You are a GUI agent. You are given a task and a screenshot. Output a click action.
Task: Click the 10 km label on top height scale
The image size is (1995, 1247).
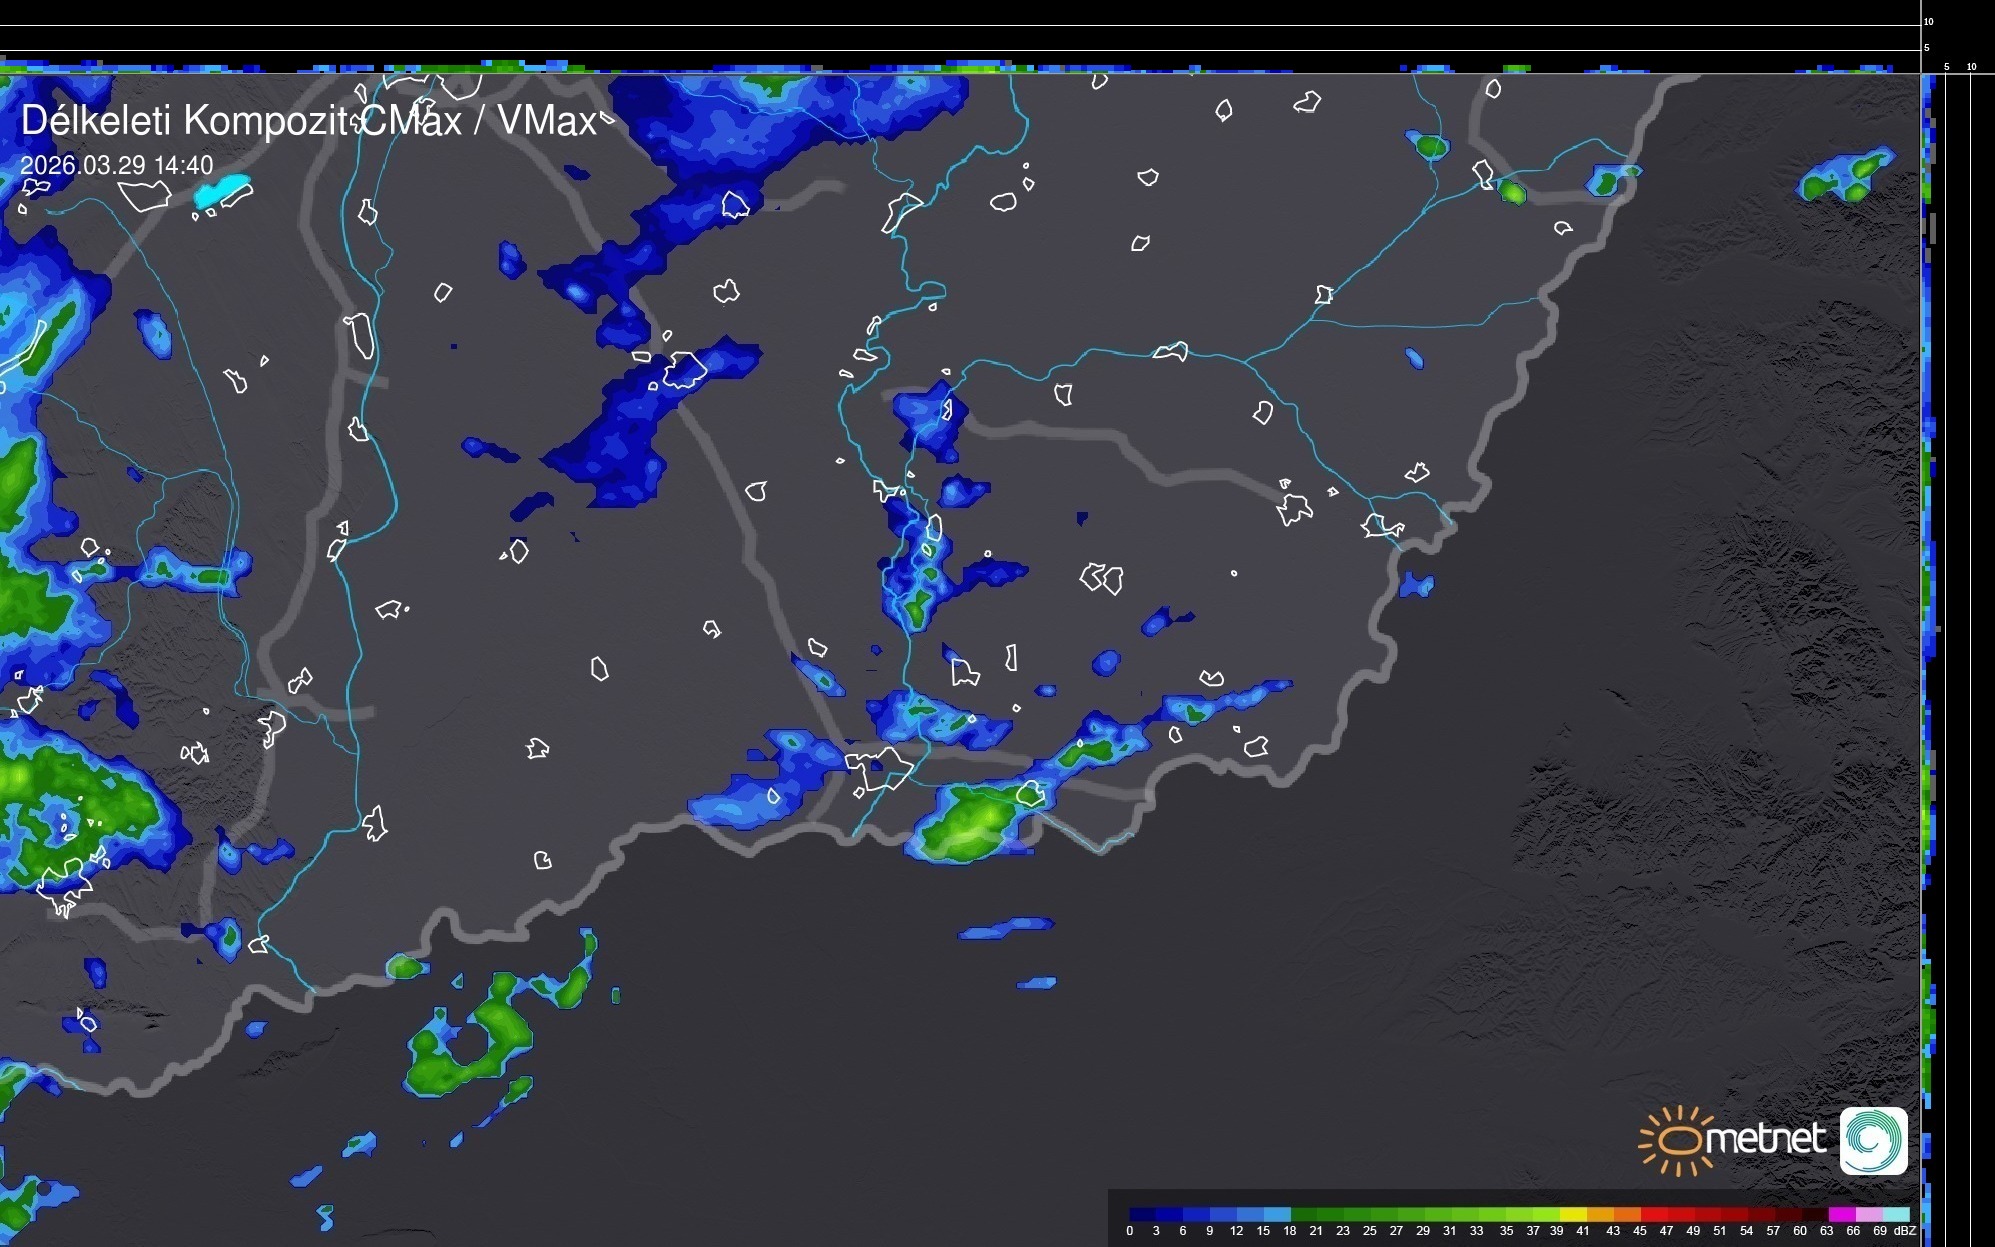(x=1928, y=21)
